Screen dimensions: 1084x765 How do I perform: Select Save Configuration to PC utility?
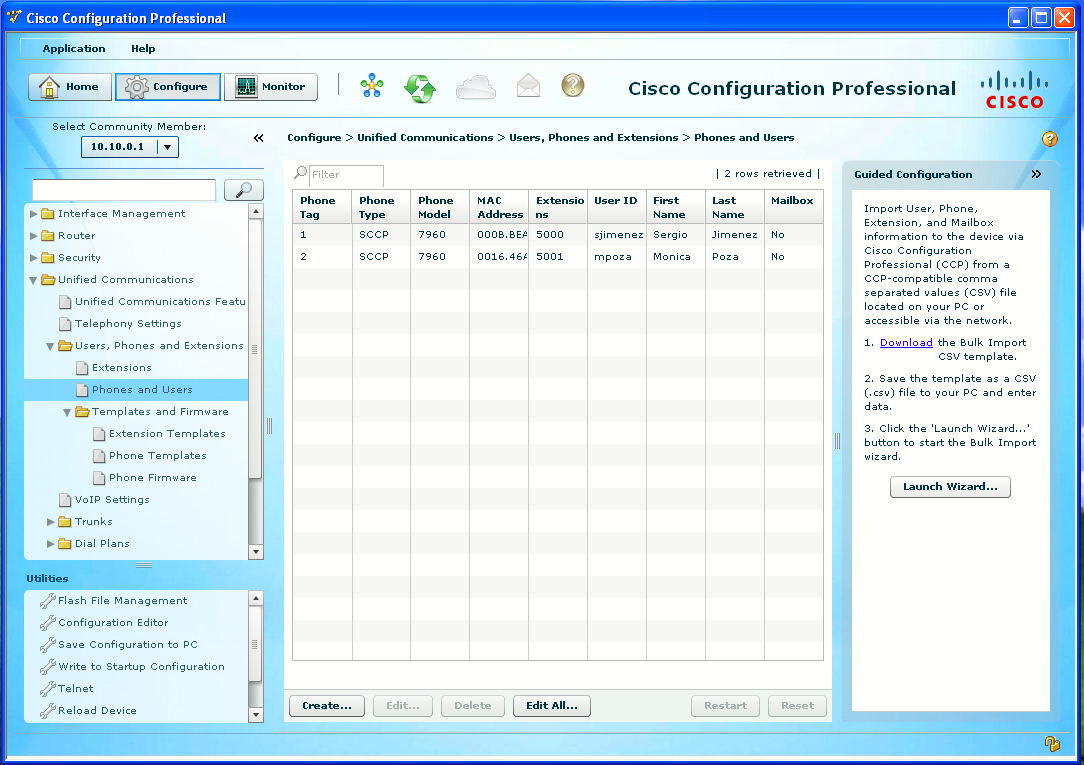(128, 645)
